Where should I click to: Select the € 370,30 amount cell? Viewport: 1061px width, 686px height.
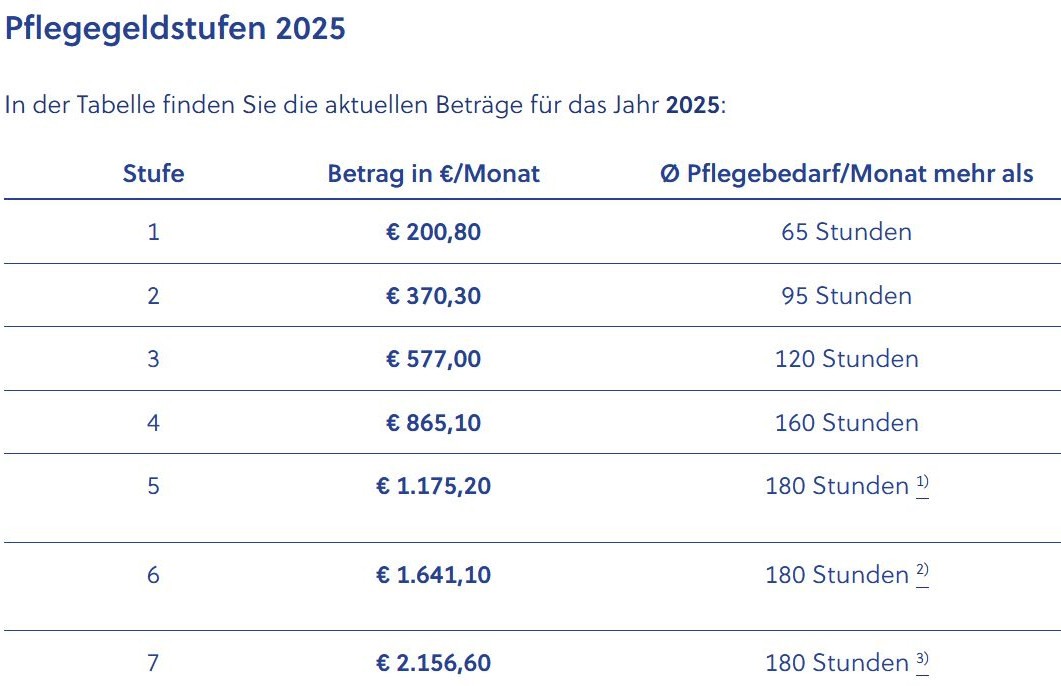[x=433, y=296]
